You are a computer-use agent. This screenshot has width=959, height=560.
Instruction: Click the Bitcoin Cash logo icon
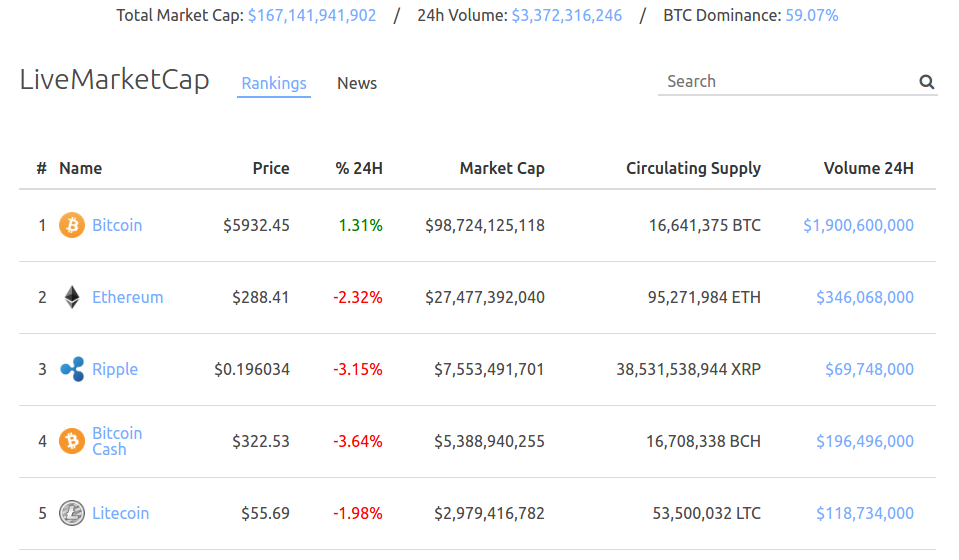point(72,441)
